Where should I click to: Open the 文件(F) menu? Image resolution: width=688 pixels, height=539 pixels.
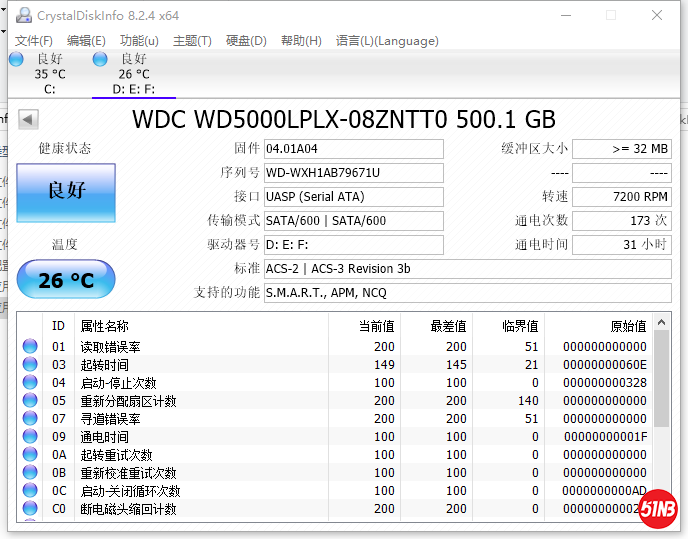(x=34, y=41)
